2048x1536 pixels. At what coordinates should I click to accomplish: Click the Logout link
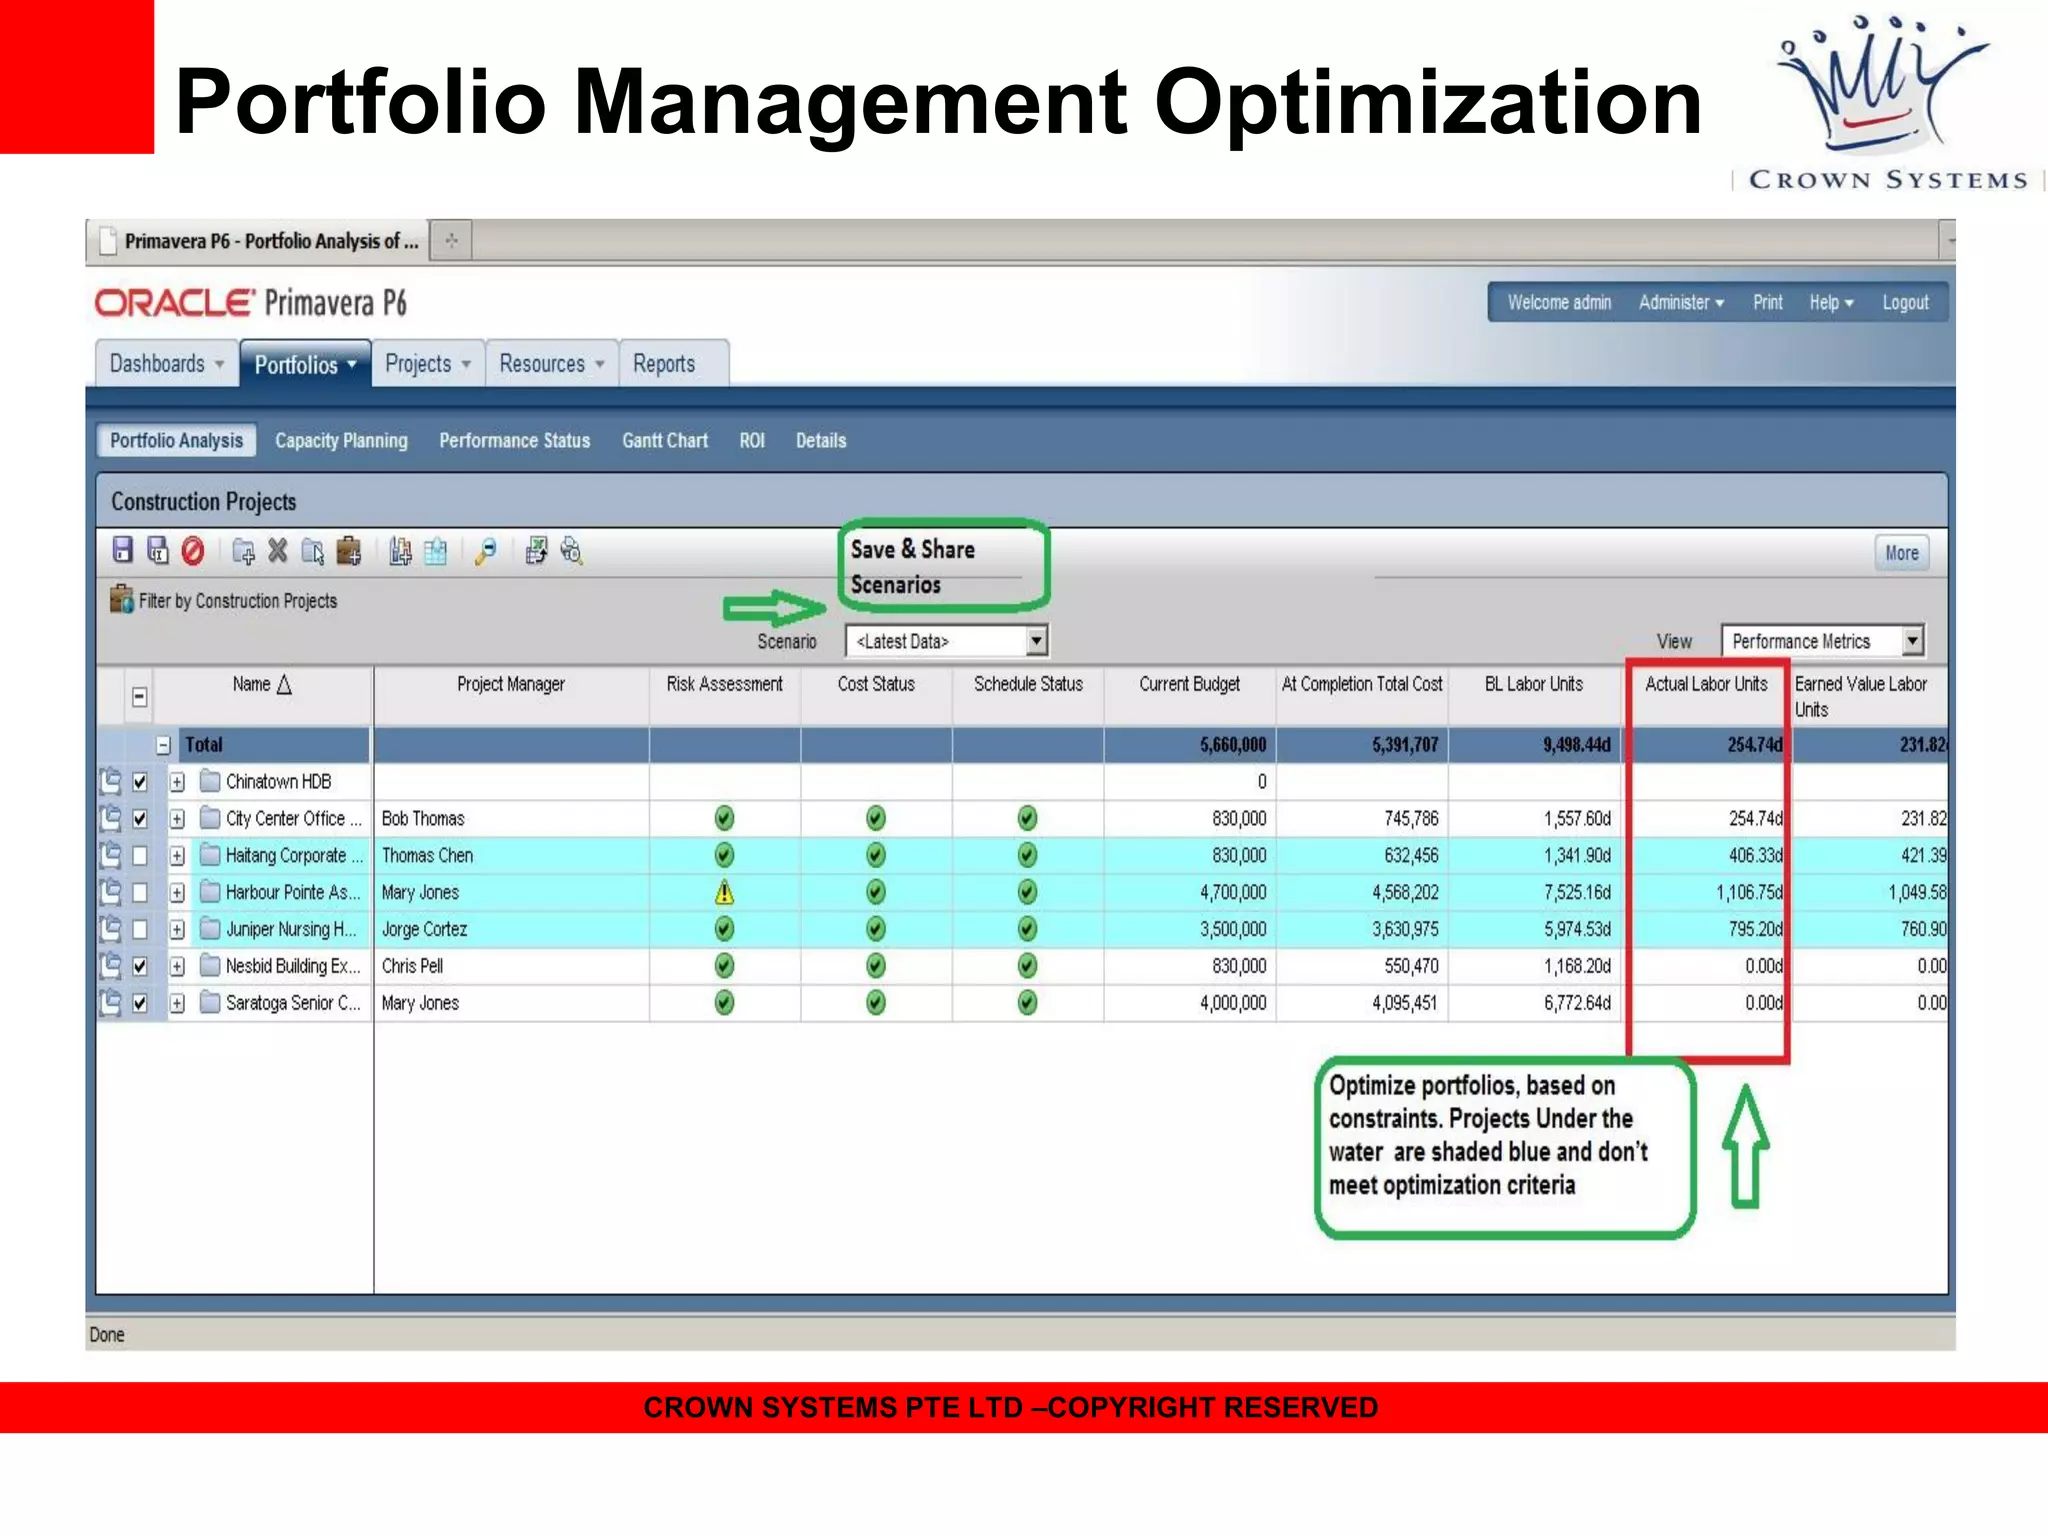1905,302
